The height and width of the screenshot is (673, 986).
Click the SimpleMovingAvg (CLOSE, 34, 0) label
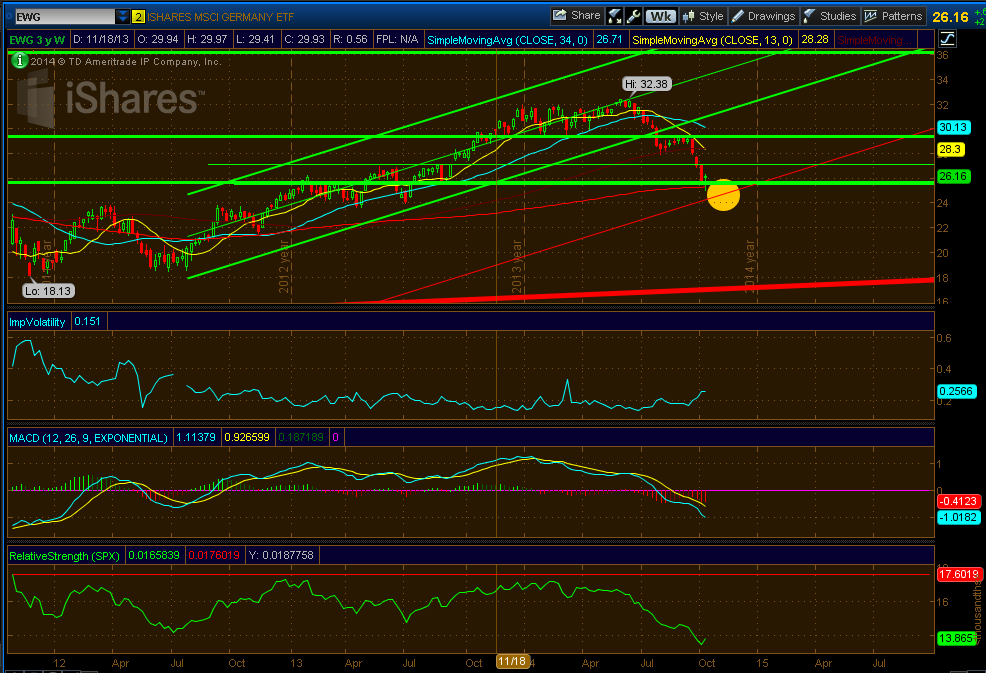click(x=507, y=40)
